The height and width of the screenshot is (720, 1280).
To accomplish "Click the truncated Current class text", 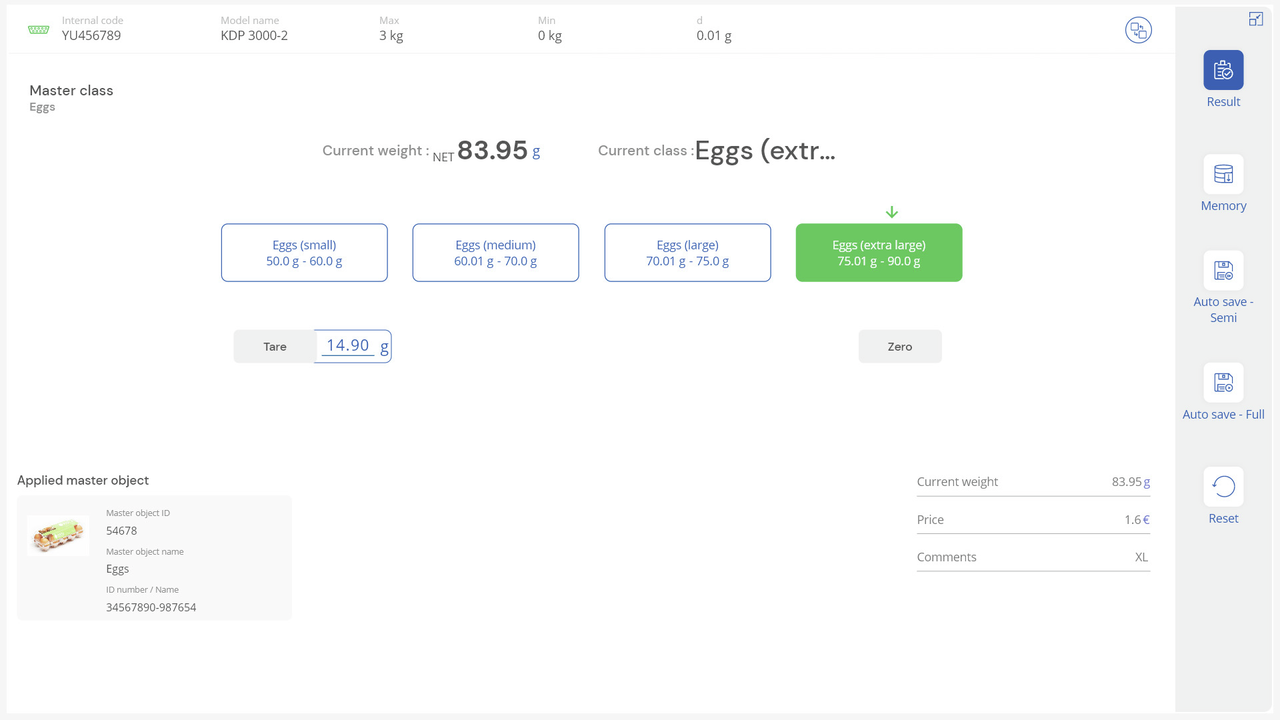I will click(x=765, y=151).
